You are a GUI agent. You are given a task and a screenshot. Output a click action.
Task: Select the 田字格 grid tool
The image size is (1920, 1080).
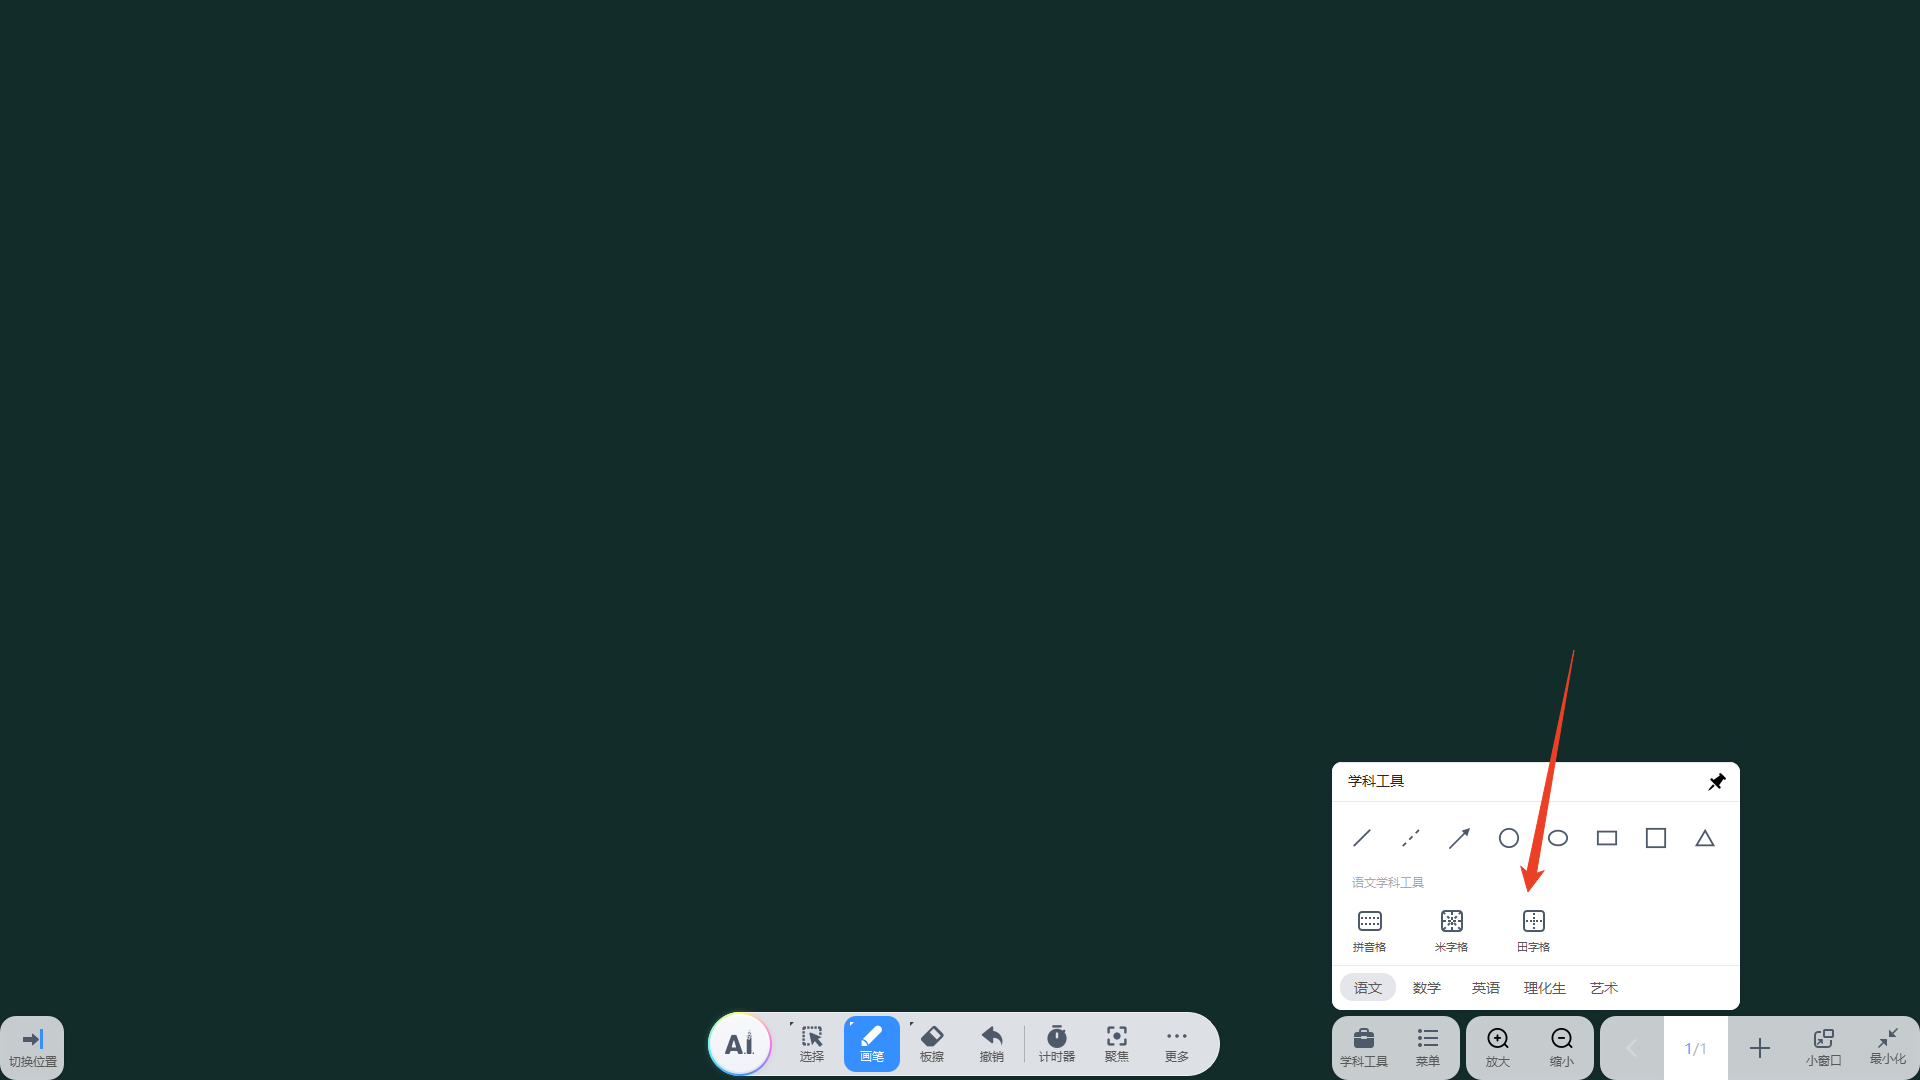pyautogui.click(x=1533, y=929)
